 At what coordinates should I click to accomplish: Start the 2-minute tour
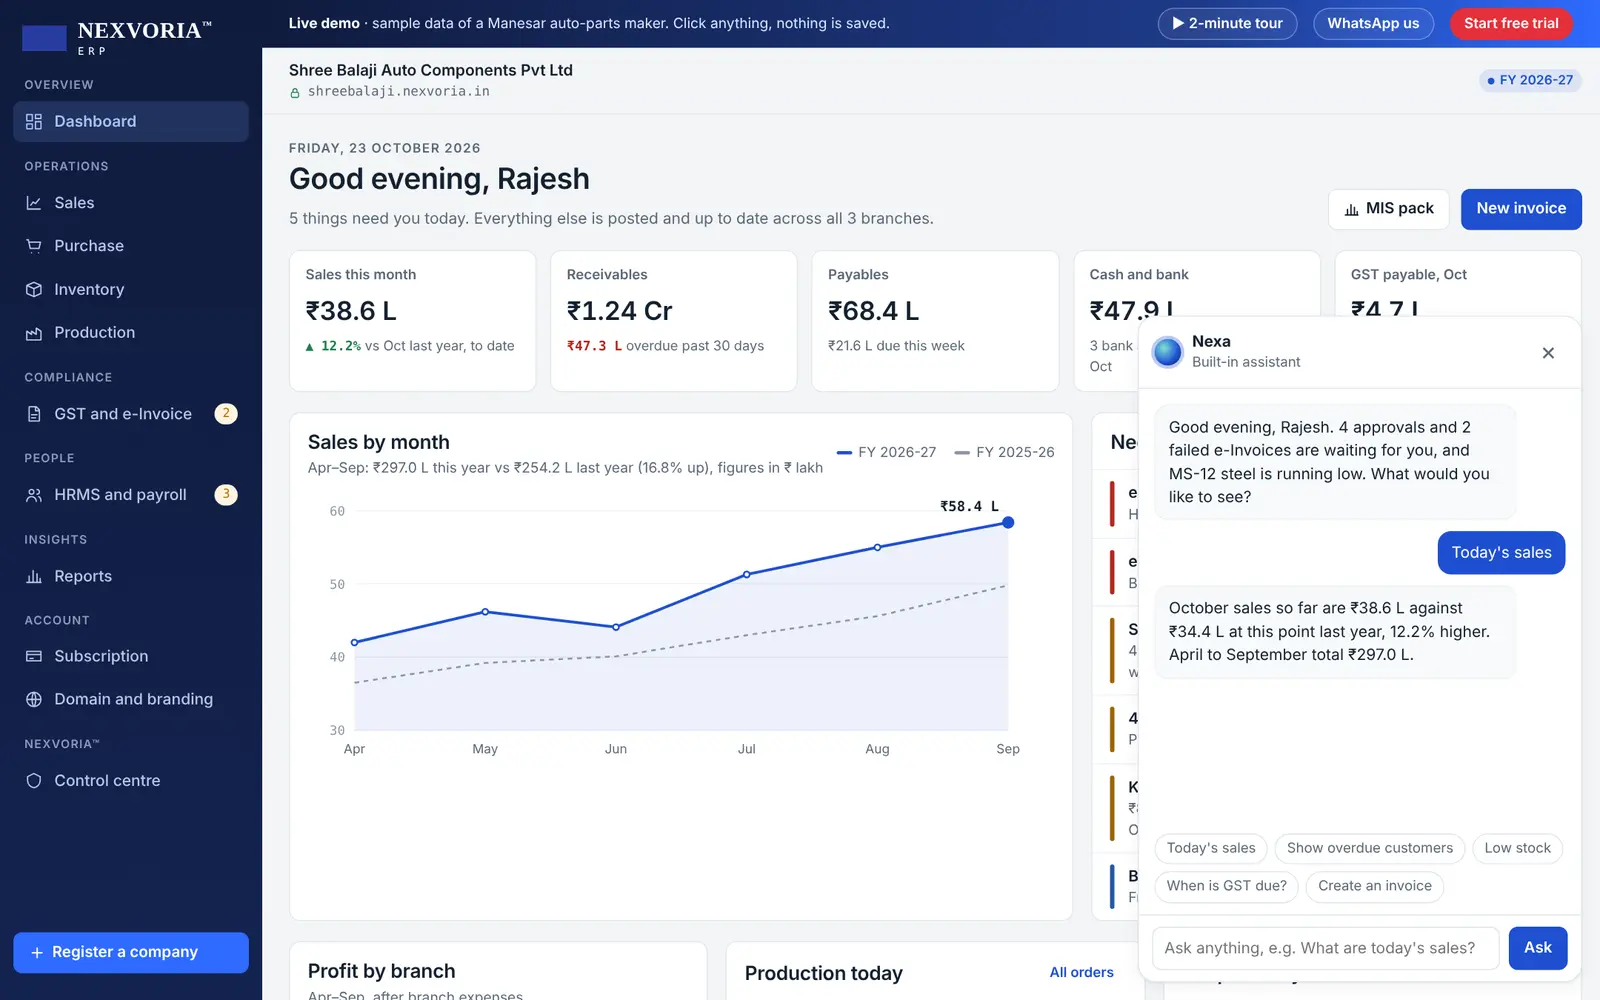[x=1227, y=23]
